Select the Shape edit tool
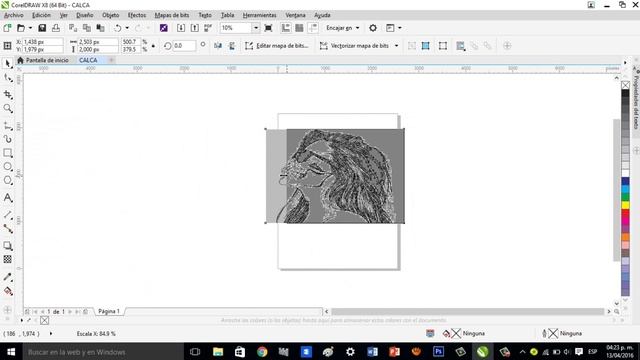Image resolution: width=640 pixels, height=360 pixels. 8,78
